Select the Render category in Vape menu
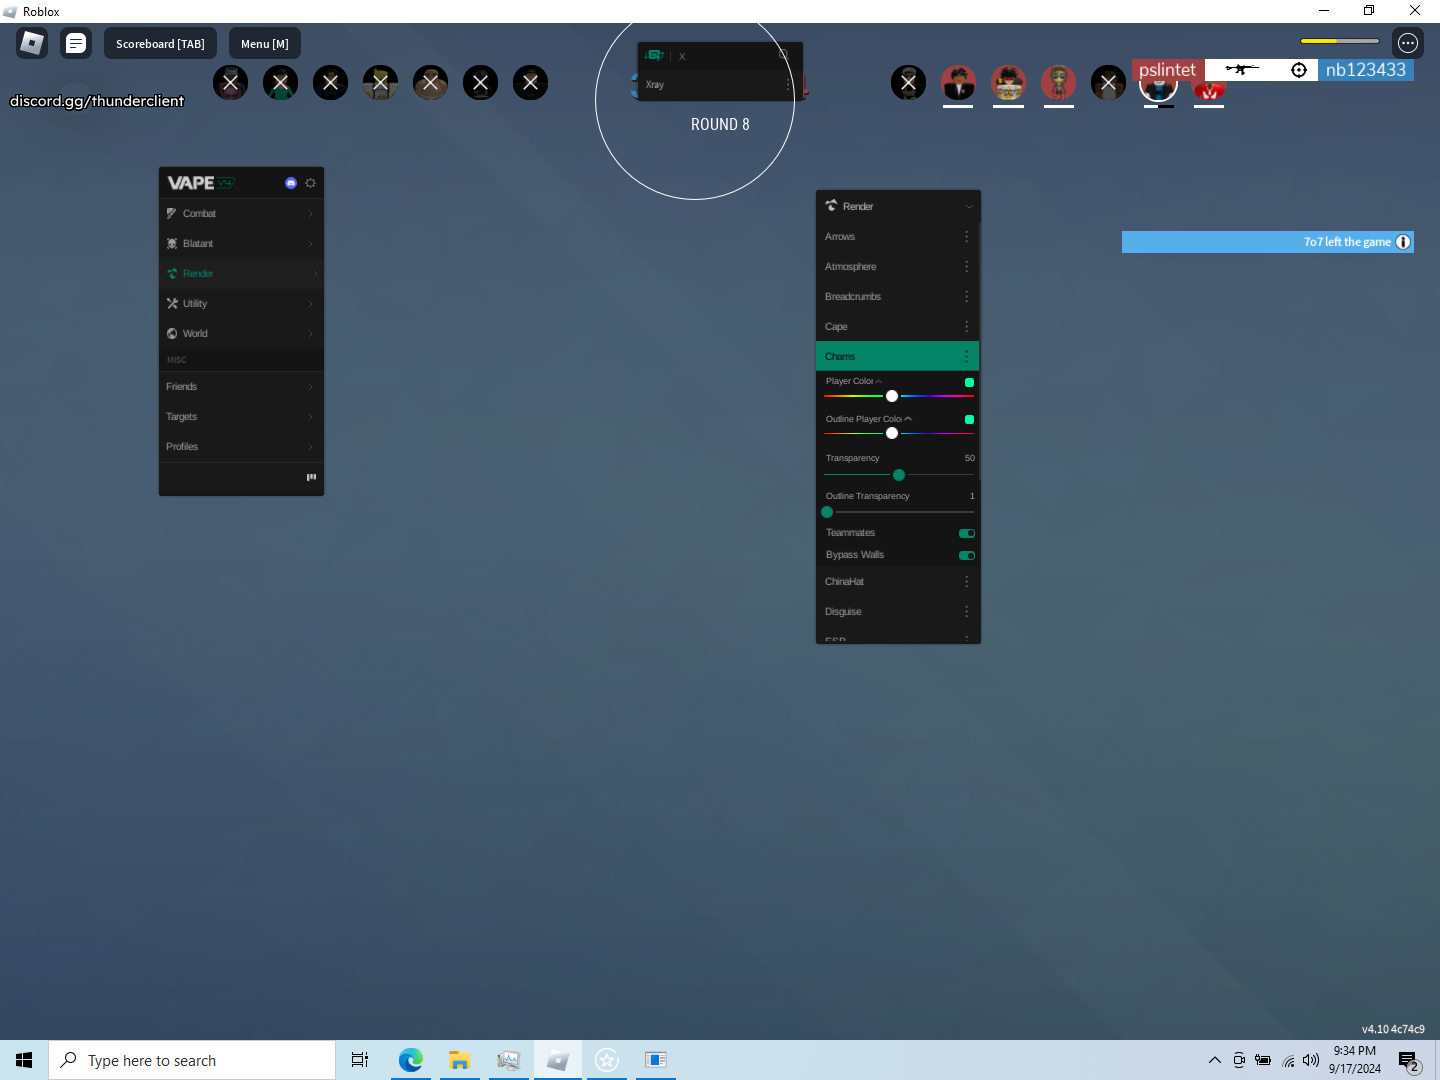 tap(241, 273)
